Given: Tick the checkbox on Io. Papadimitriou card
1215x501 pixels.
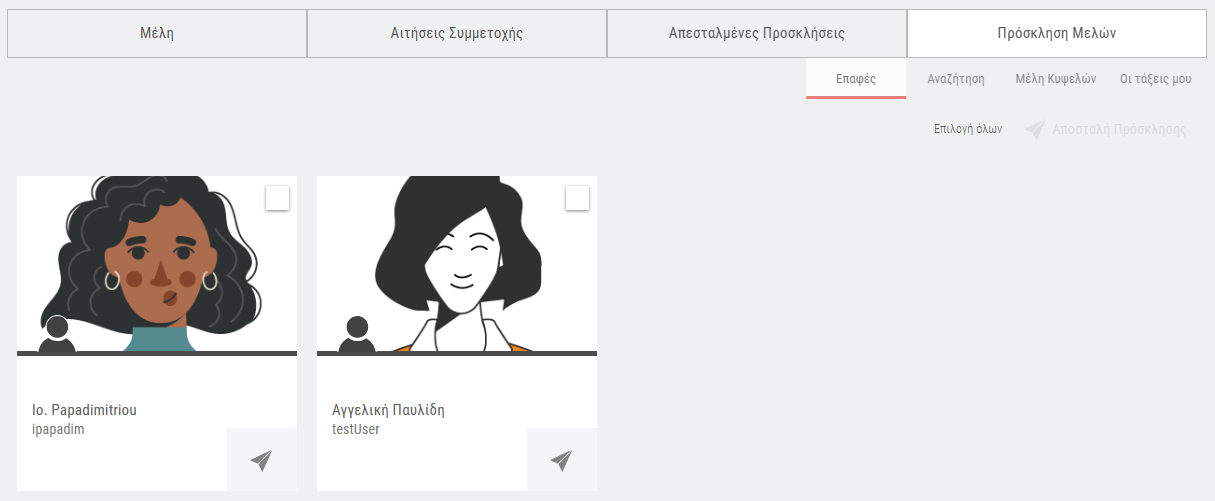Looking at the screenshot, I should point(278,198).
